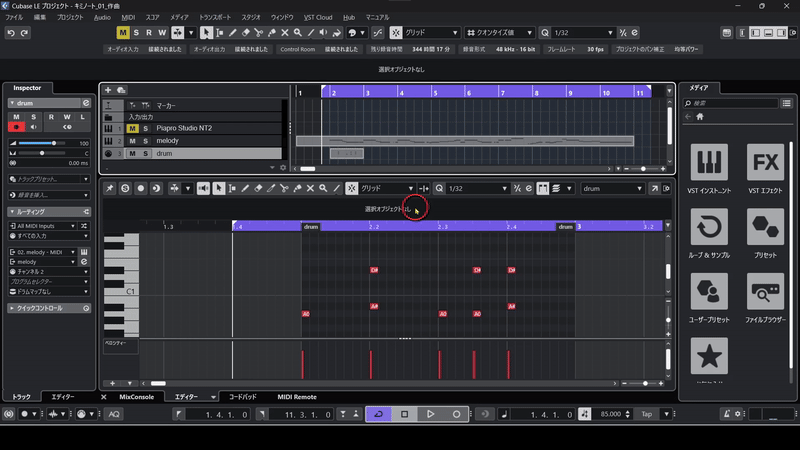
Task: Select the Mute X tool in main toolbar
Action: pyautogui.click(x=285, y=33)
